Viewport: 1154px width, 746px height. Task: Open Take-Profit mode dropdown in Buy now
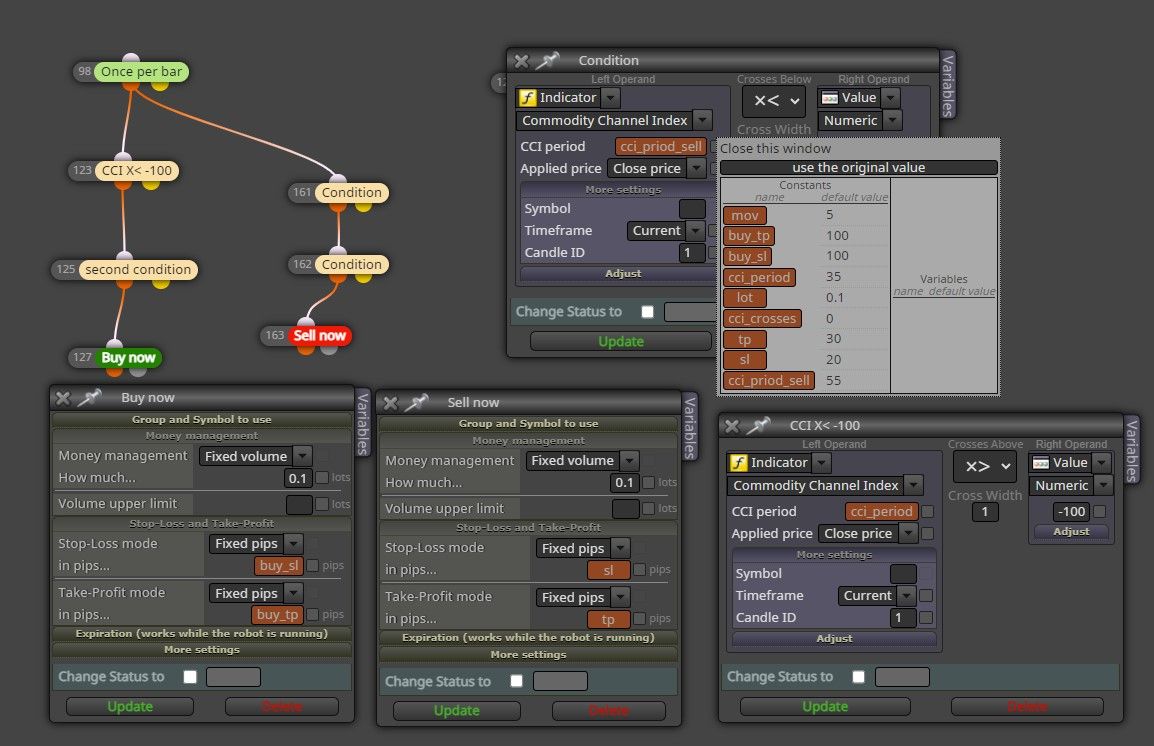pyautogui.click(x=256, y=593)
